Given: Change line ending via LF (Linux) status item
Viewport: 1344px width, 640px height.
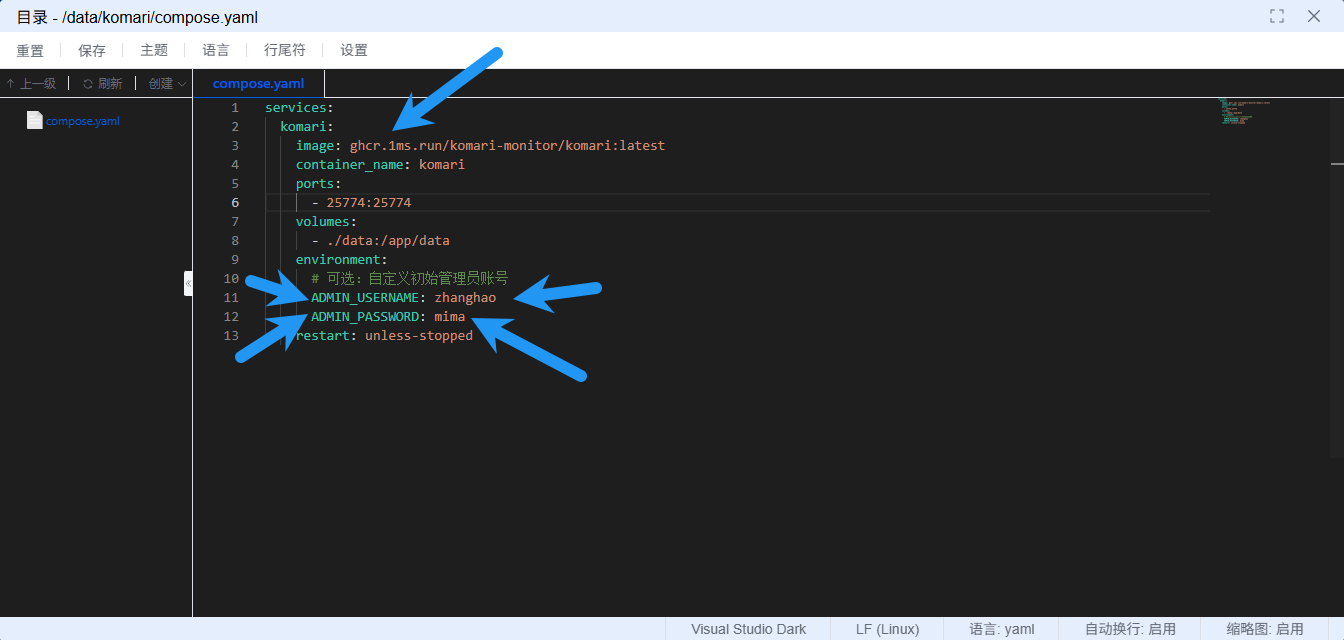Looking at the screenshot, I should tap(886, 628).
